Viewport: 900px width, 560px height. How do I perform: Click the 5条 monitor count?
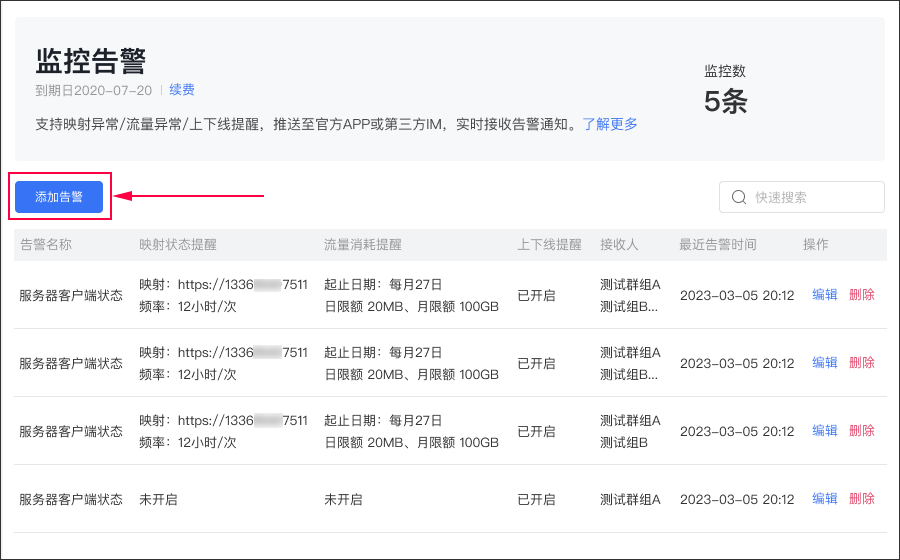[725, 101]
